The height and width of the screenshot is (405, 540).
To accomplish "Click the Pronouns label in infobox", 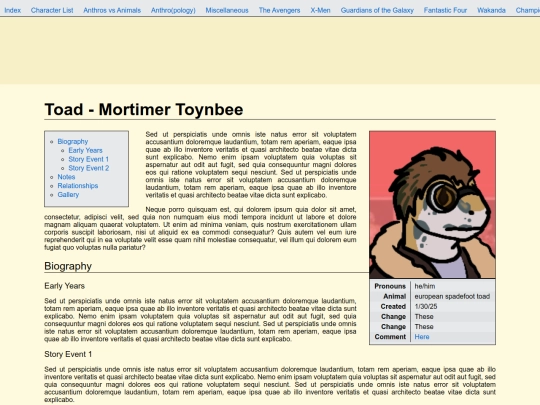I will coord(390,286).
